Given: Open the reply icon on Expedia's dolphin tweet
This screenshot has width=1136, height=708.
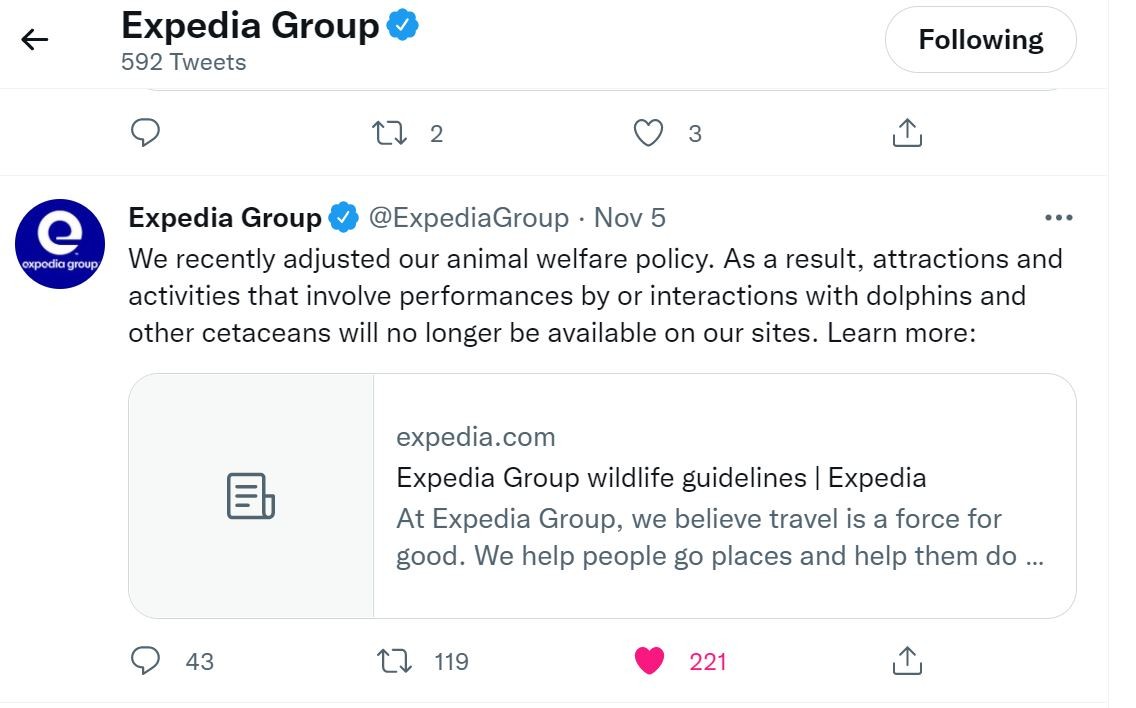Looking at the screenshot, I should click(x=146, y=661).
